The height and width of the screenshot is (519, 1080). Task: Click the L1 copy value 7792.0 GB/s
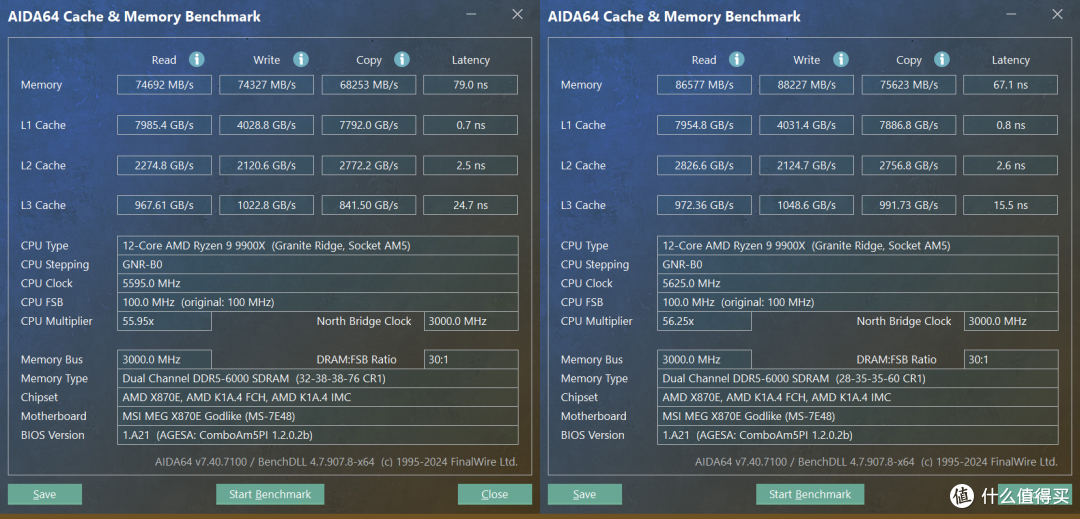click(368, 125)
